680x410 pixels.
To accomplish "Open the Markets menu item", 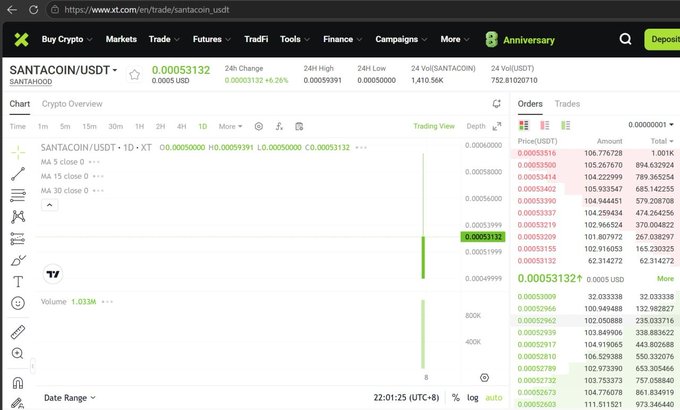I will (121, 39).
